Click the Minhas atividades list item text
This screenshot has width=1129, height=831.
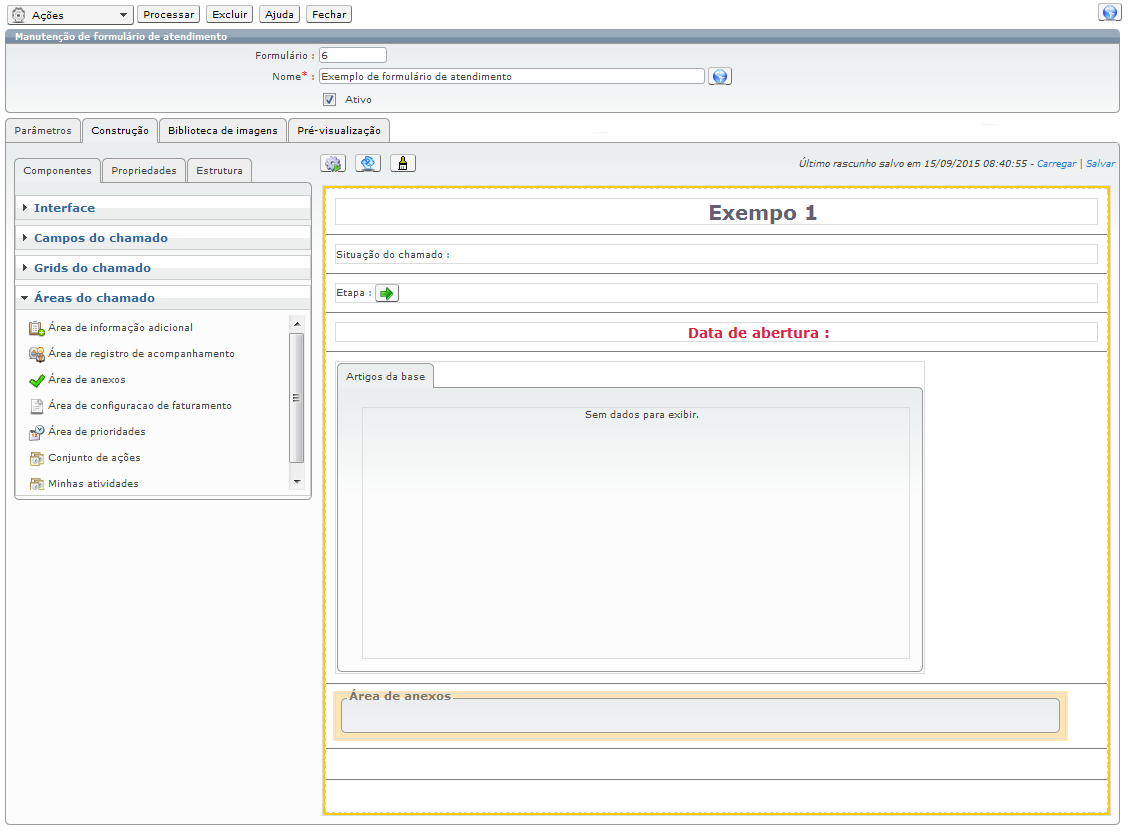pyautogui.click(x=94, y=483)
